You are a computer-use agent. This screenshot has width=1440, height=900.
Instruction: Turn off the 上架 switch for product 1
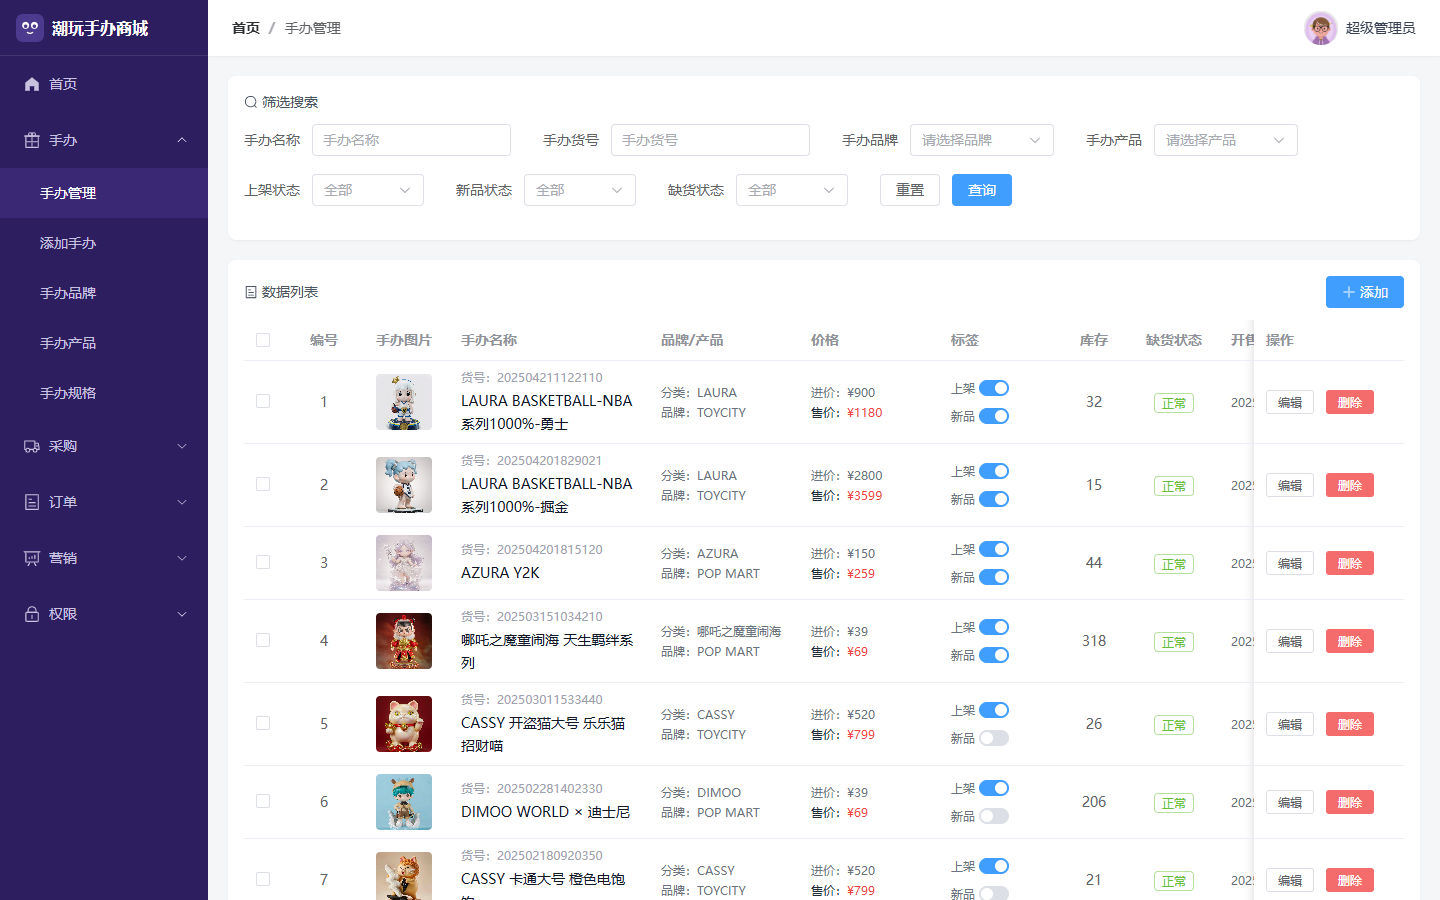coord(994,388)
